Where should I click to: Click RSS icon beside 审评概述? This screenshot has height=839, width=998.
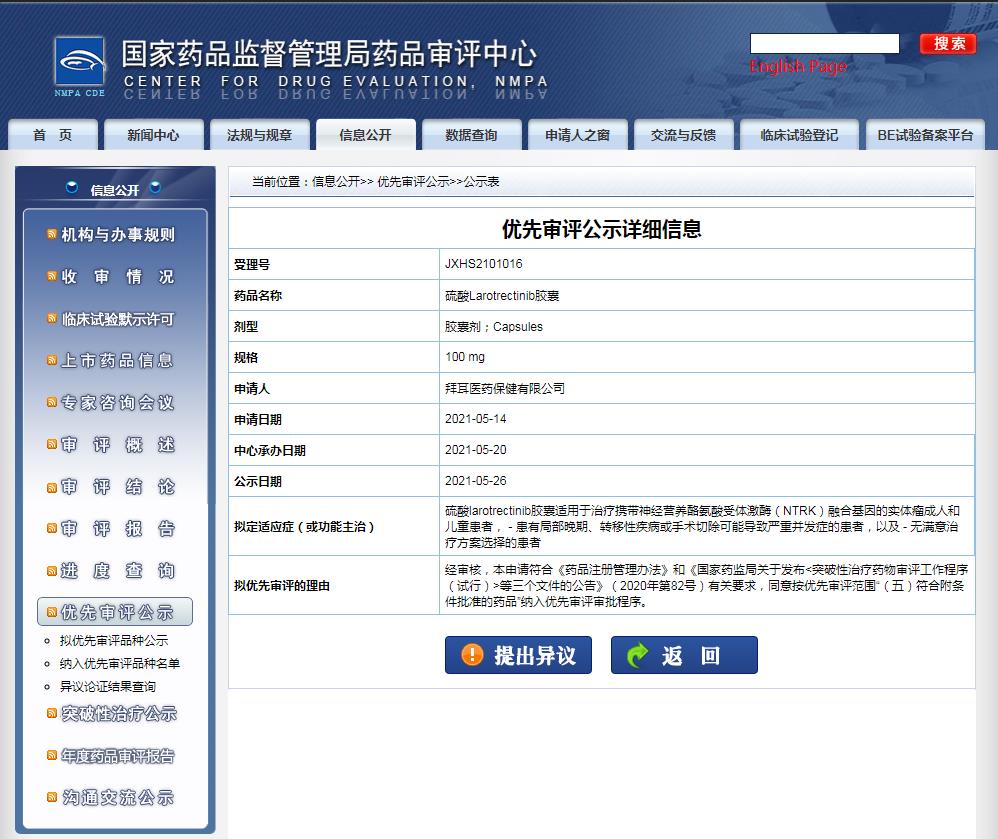coord(52,444)
